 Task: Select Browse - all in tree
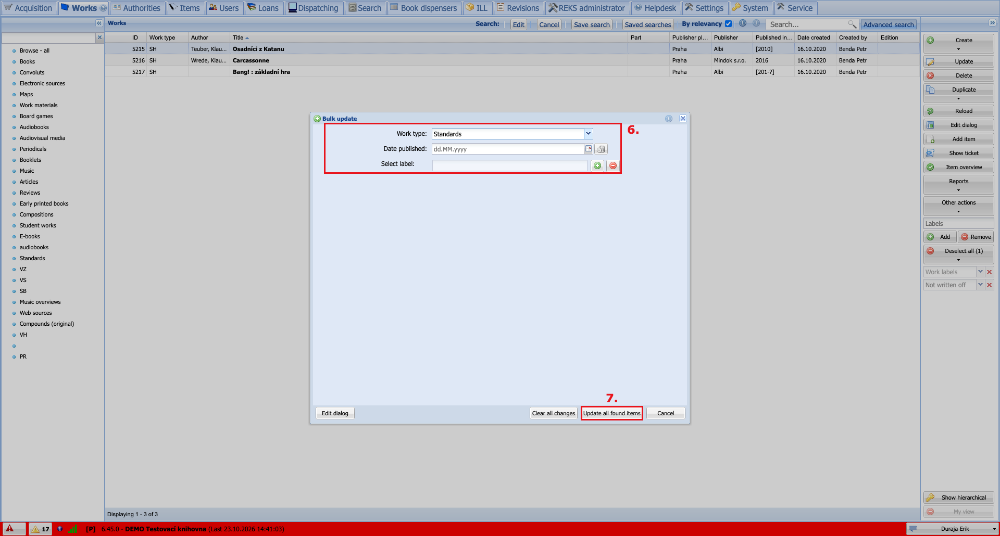tap(34, 50)
